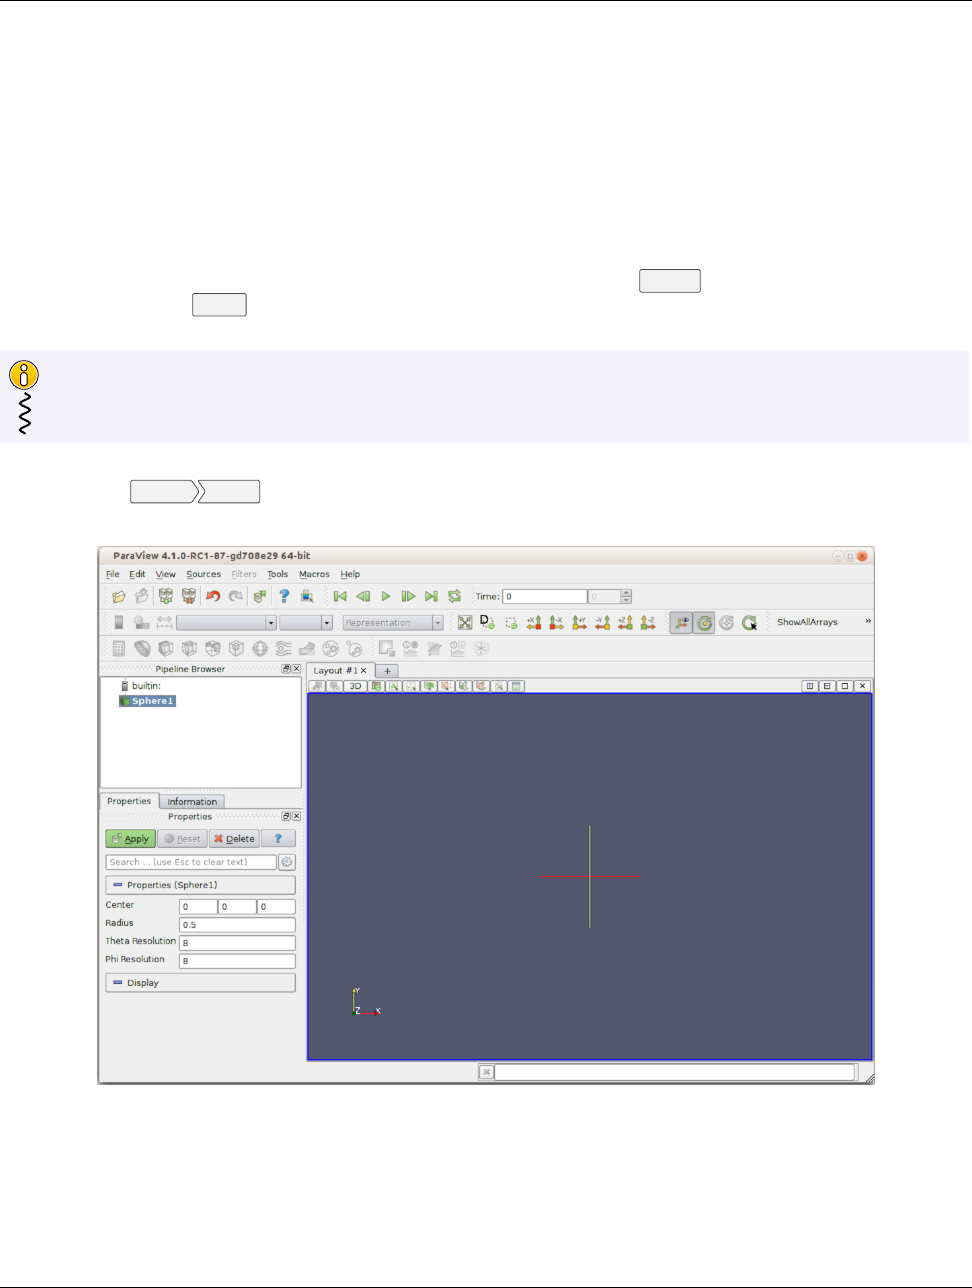Click the Clip filter icon

(166, 649)
